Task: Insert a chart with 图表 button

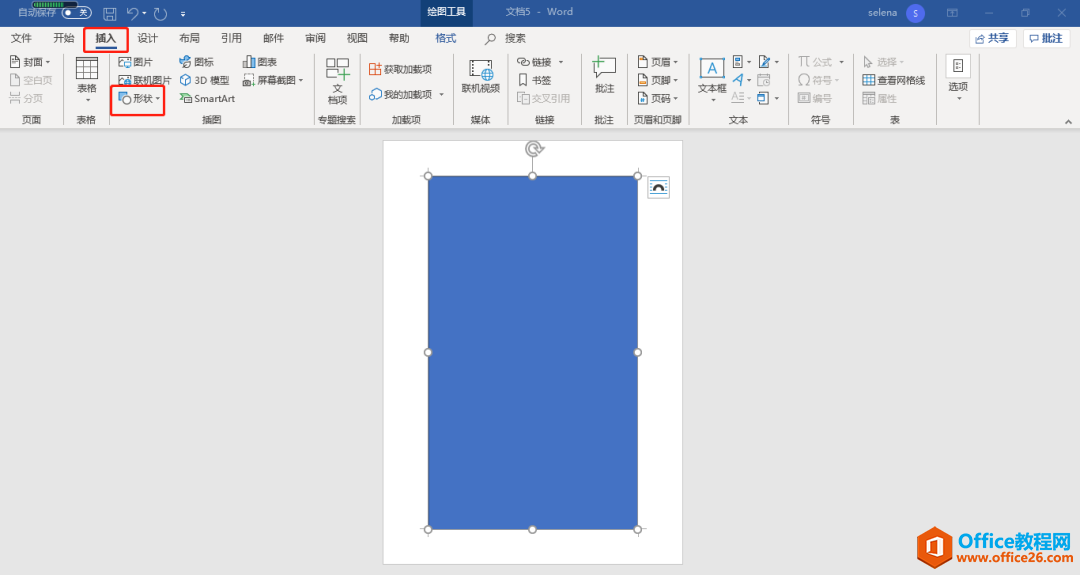Action: (259, 62)
